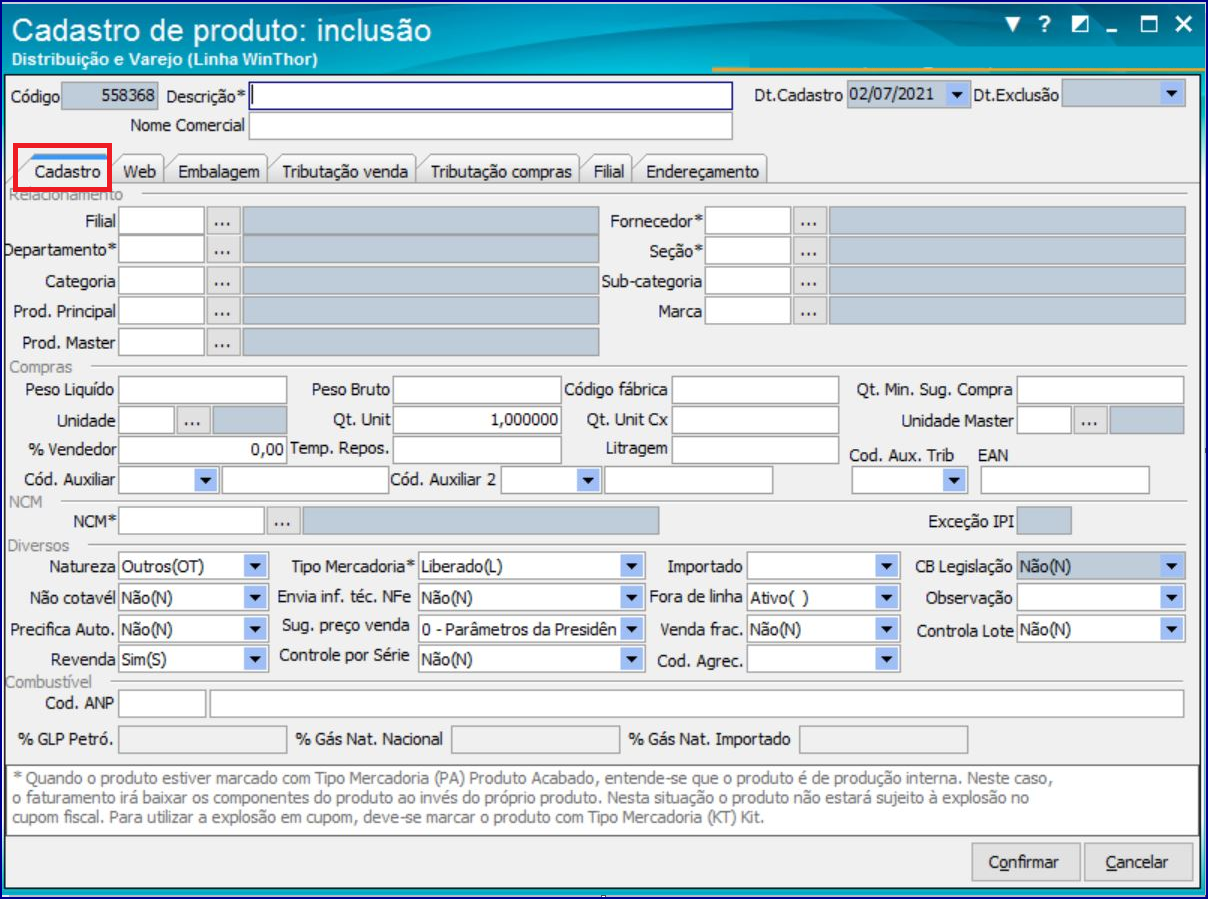Click the Peso Bruto input field
Image resolution: width=1208 pixels, height=899 pixels.
477,390
